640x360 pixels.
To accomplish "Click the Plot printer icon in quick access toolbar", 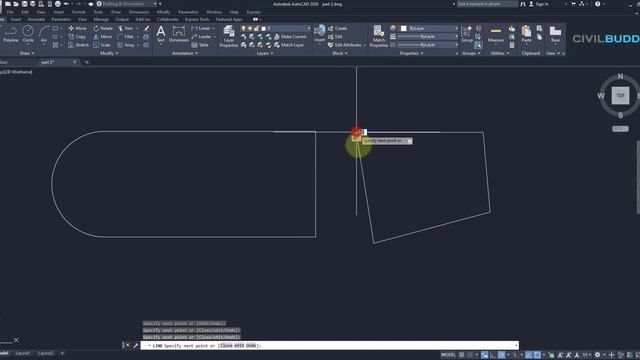I will (58, 4).
